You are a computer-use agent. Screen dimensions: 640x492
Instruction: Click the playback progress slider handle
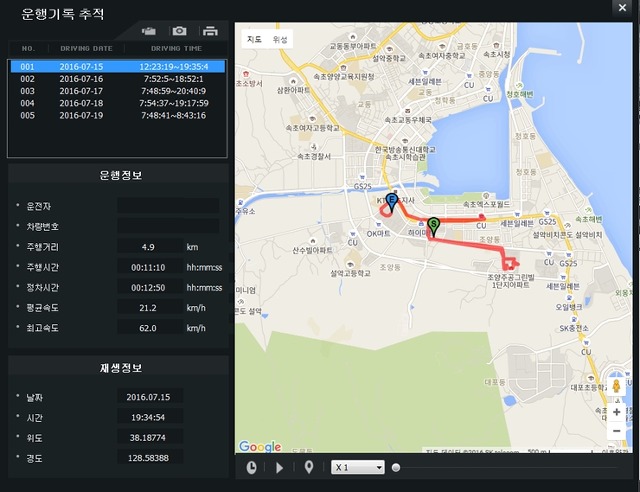(396, 468)
